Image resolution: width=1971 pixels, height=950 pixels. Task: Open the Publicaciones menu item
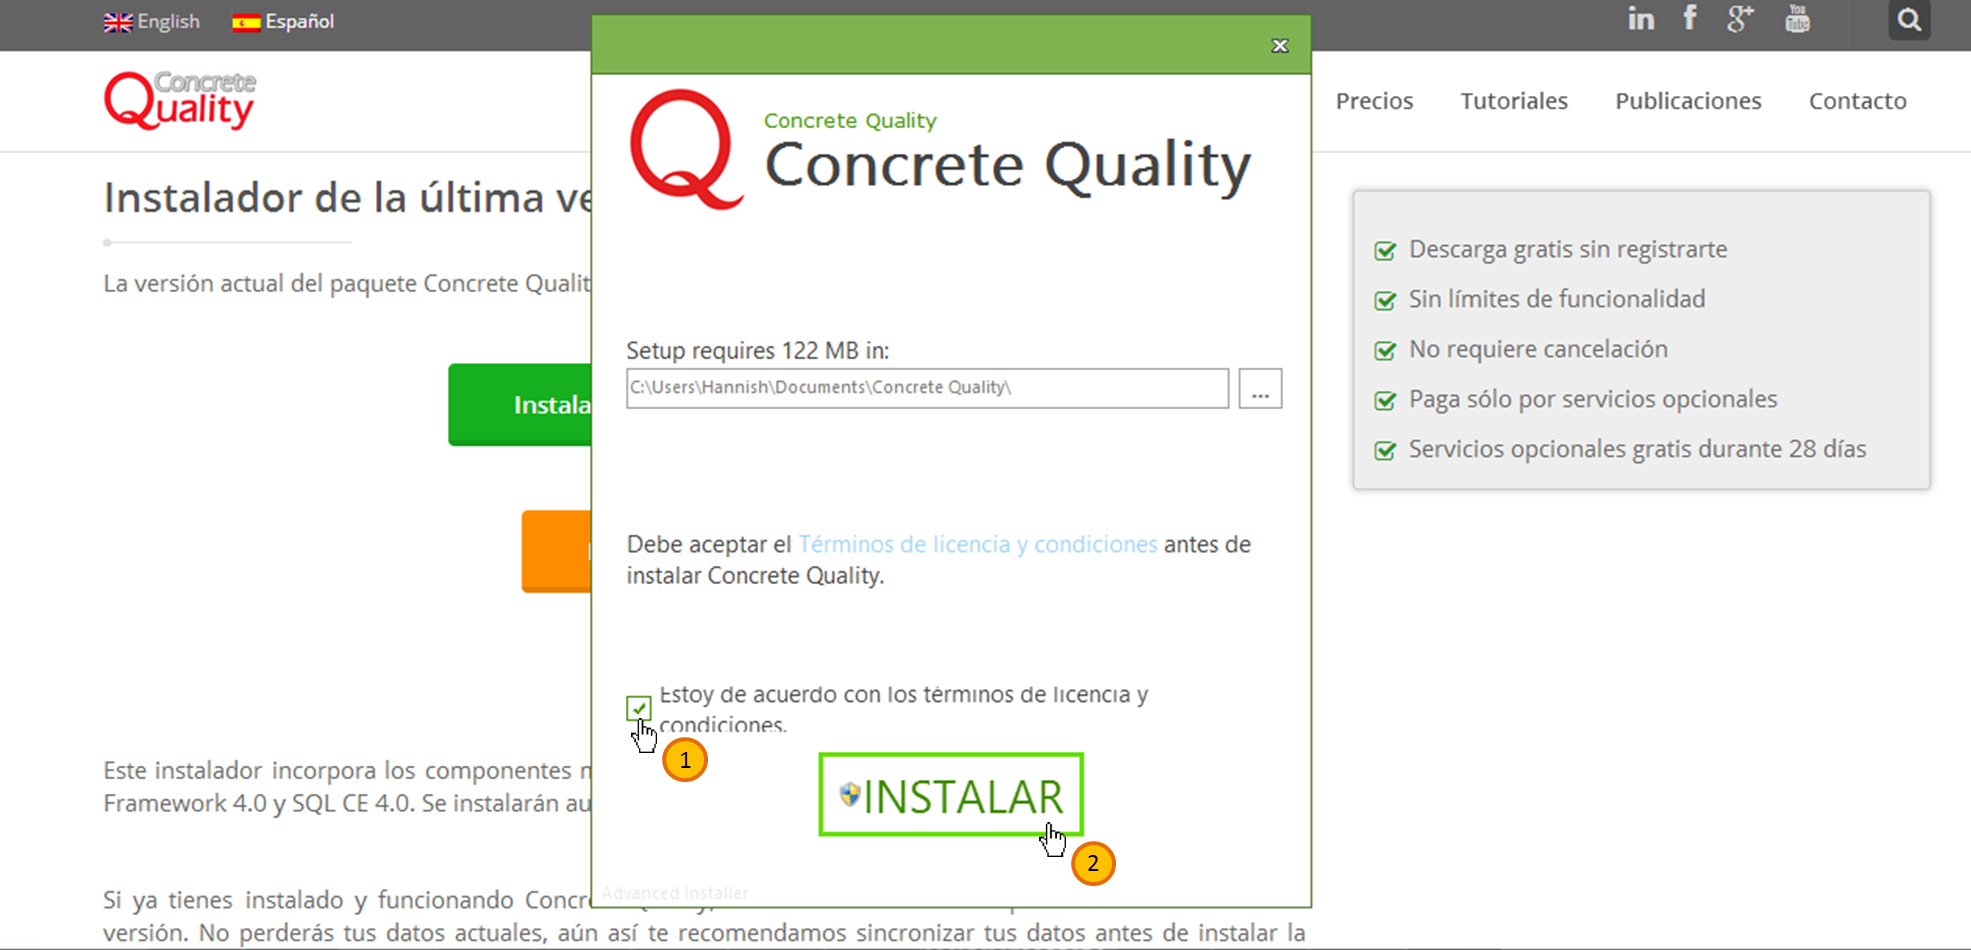click(1688, 101)
